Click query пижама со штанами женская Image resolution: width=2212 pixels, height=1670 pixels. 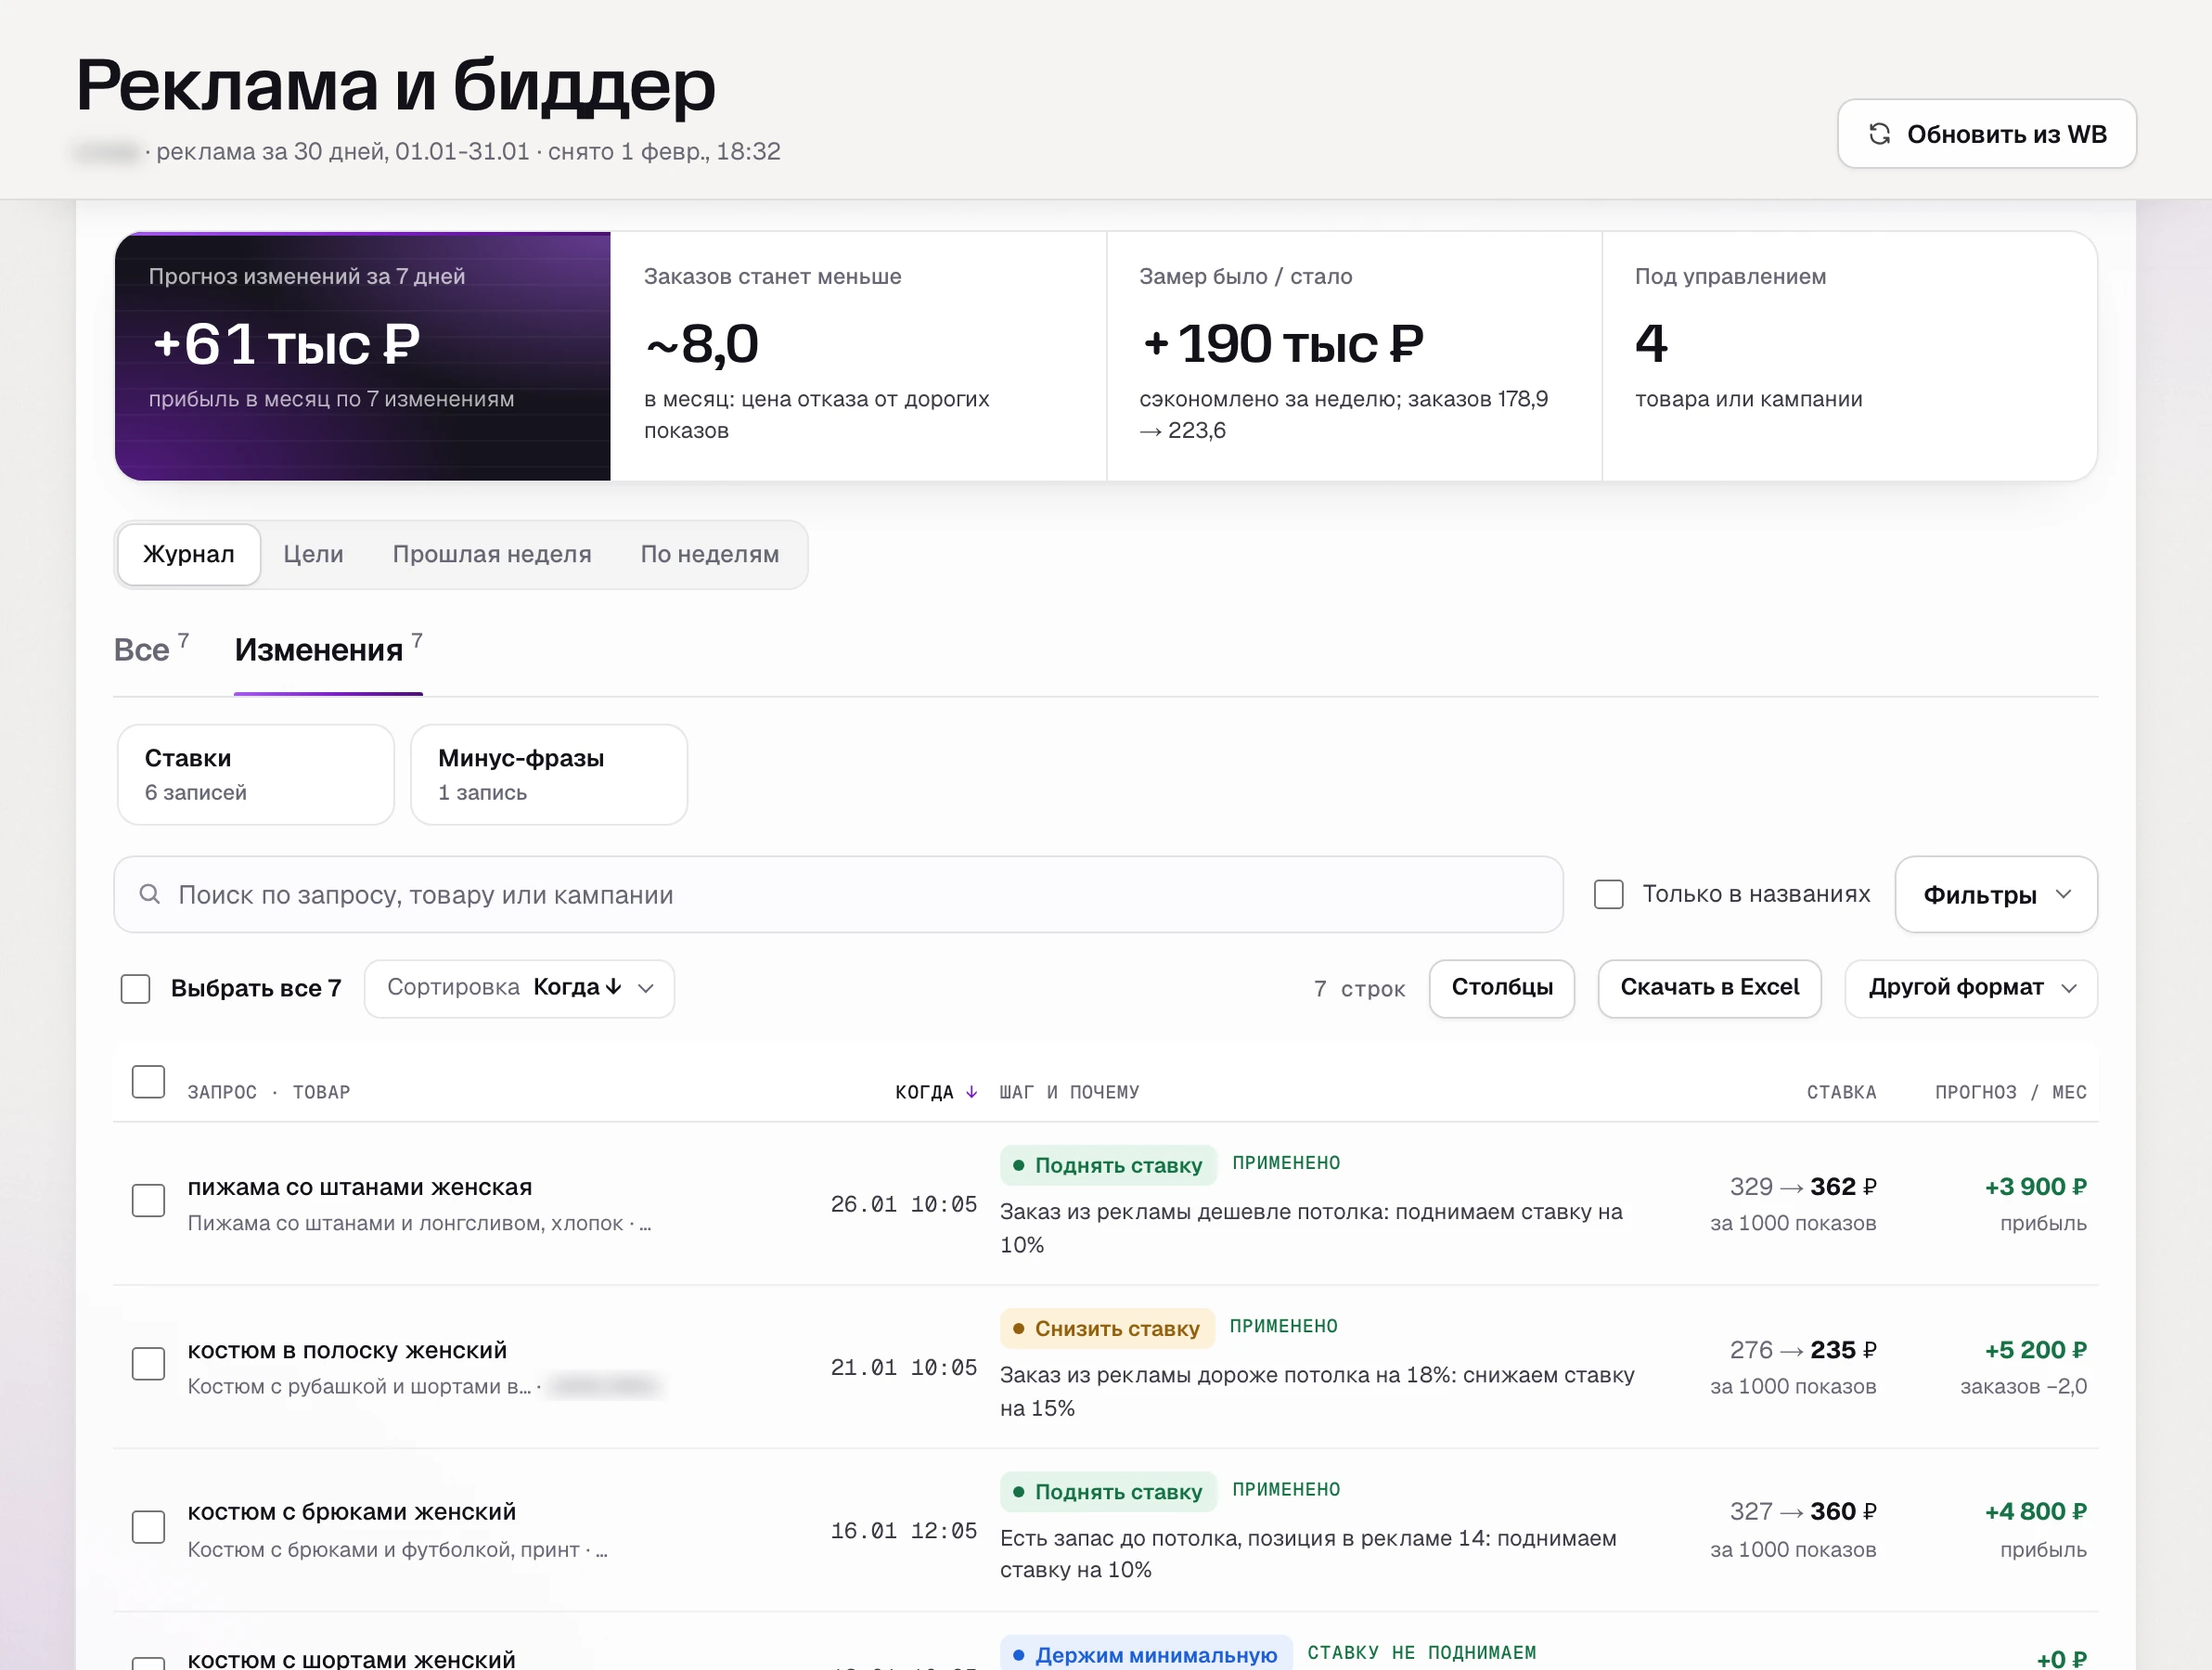click(x=360, y=1187)
